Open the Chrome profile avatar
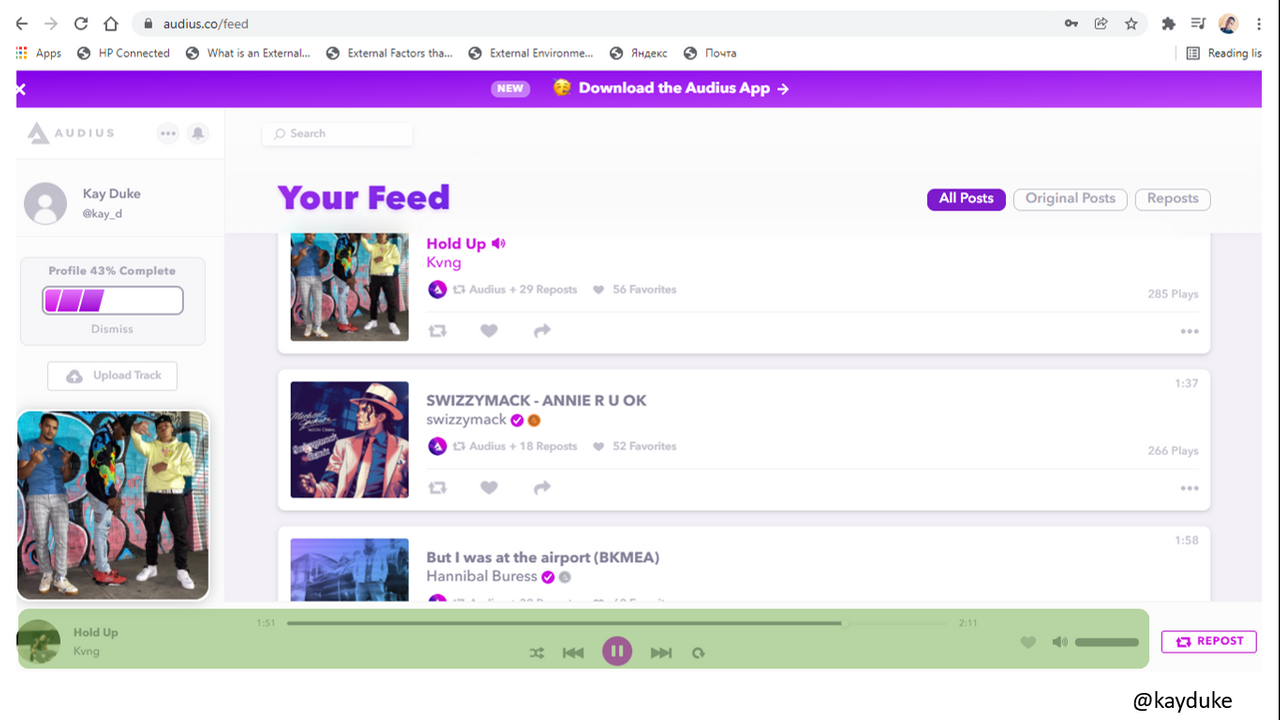Viewport: 1280px width, 720px height. click(1229, 23)
